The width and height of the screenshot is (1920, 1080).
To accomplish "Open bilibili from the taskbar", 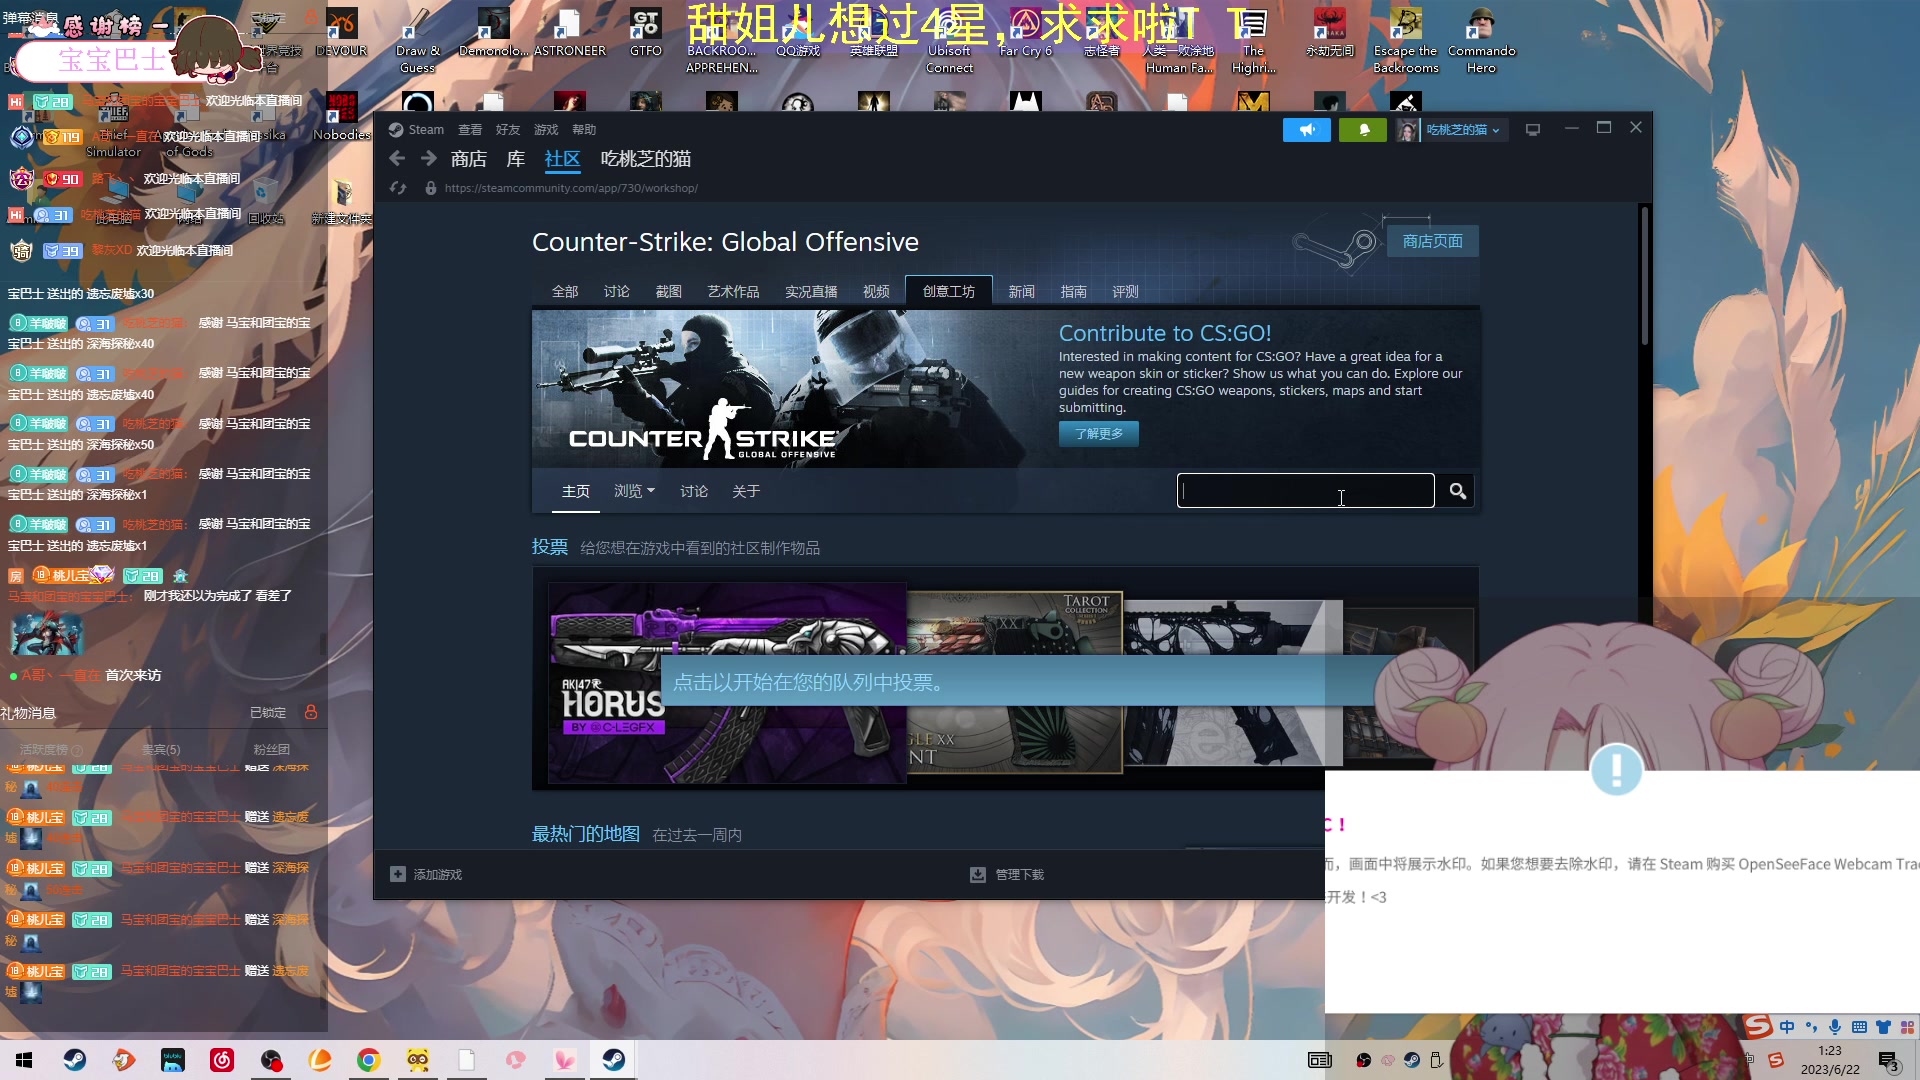I will click(x=173, y=1060).
